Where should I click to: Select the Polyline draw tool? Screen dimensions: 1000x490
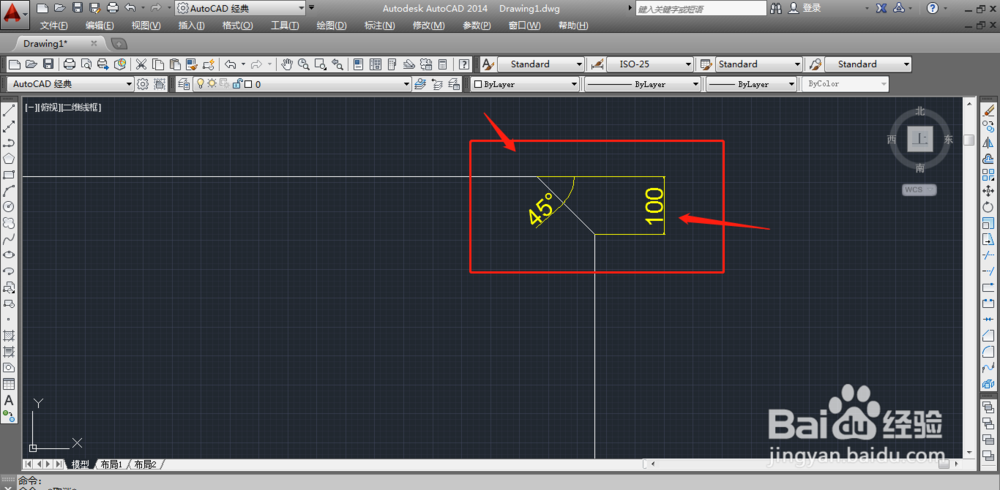(9, 142)
